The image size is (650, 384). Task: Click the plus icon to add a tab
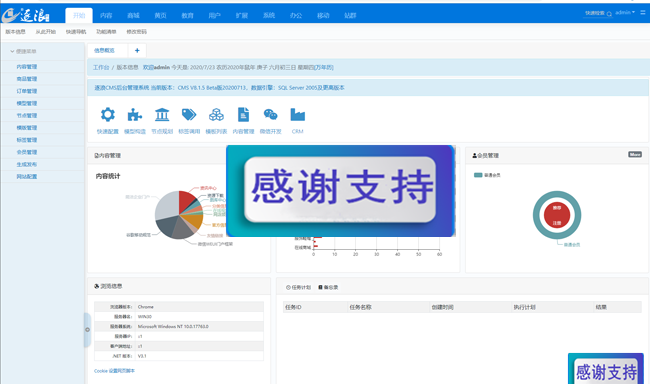click(x=137, y=51)
